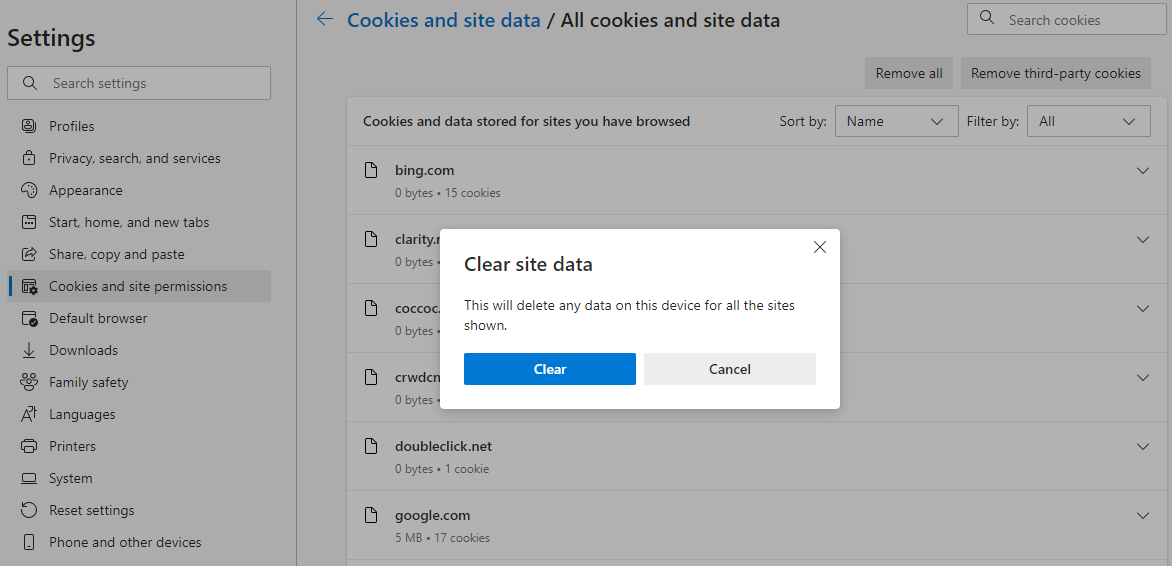Click the Family safety icon
The height and width of the screenshot is (566, 1172).
click(x=29, y=382)
